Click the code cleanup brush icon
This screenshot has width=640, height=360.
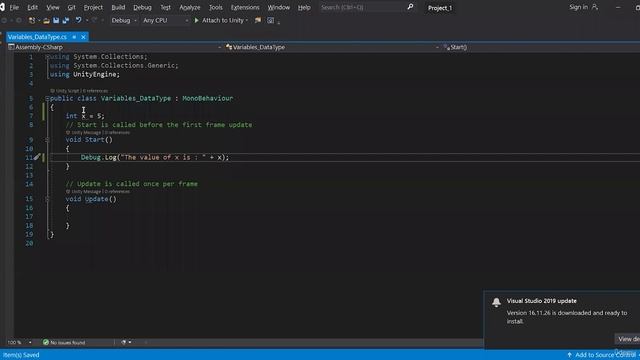(123, 342)
